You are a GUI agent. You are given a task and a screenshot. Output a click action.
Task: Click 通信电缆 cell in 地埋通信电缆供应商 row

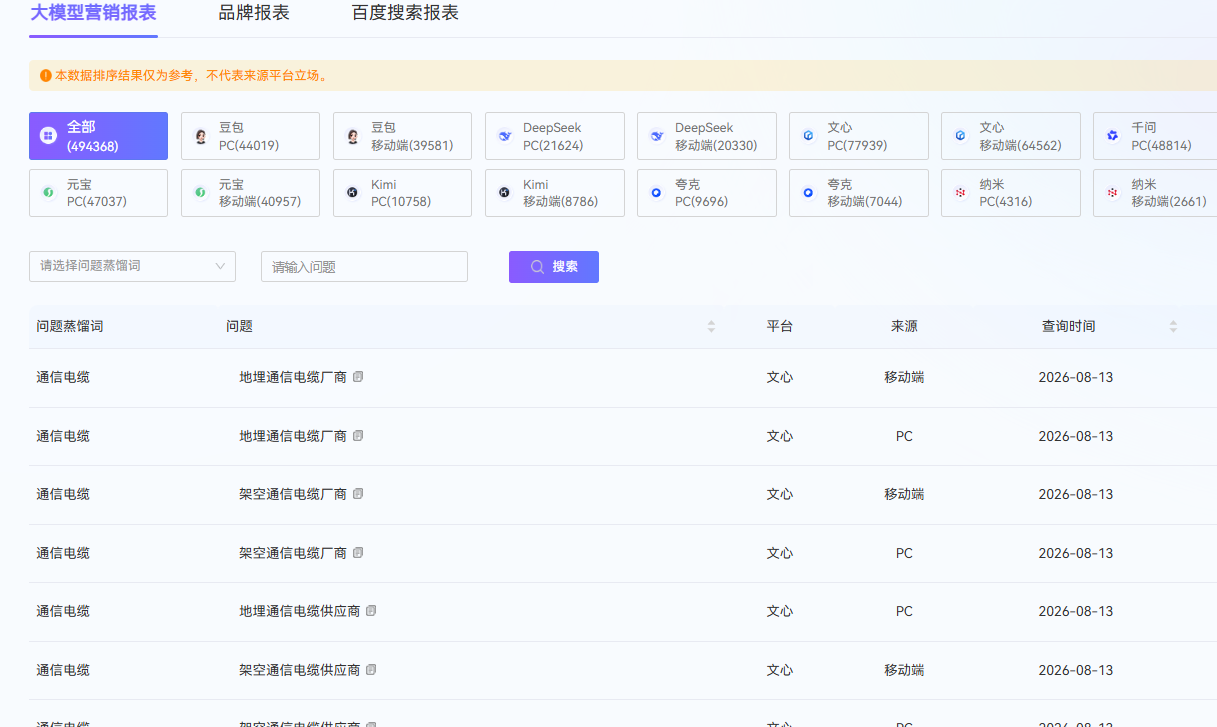[x=63, y=611]
